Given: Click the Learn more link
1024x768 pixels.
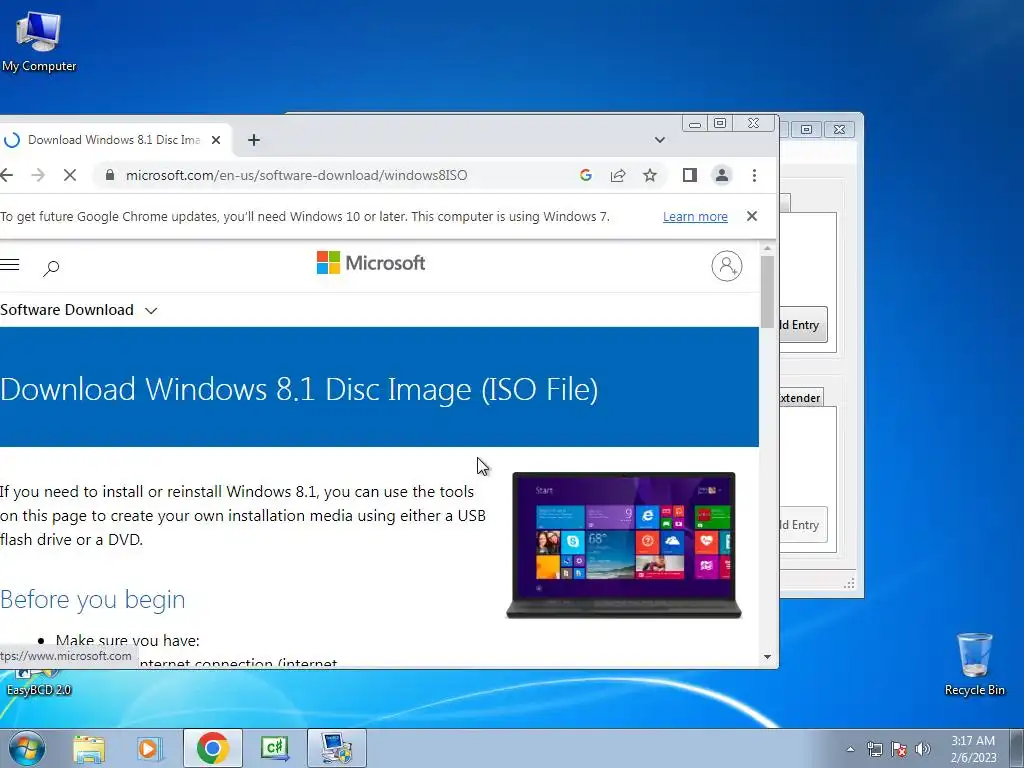Looking at the screenshot, I should (x=695, y=217).
